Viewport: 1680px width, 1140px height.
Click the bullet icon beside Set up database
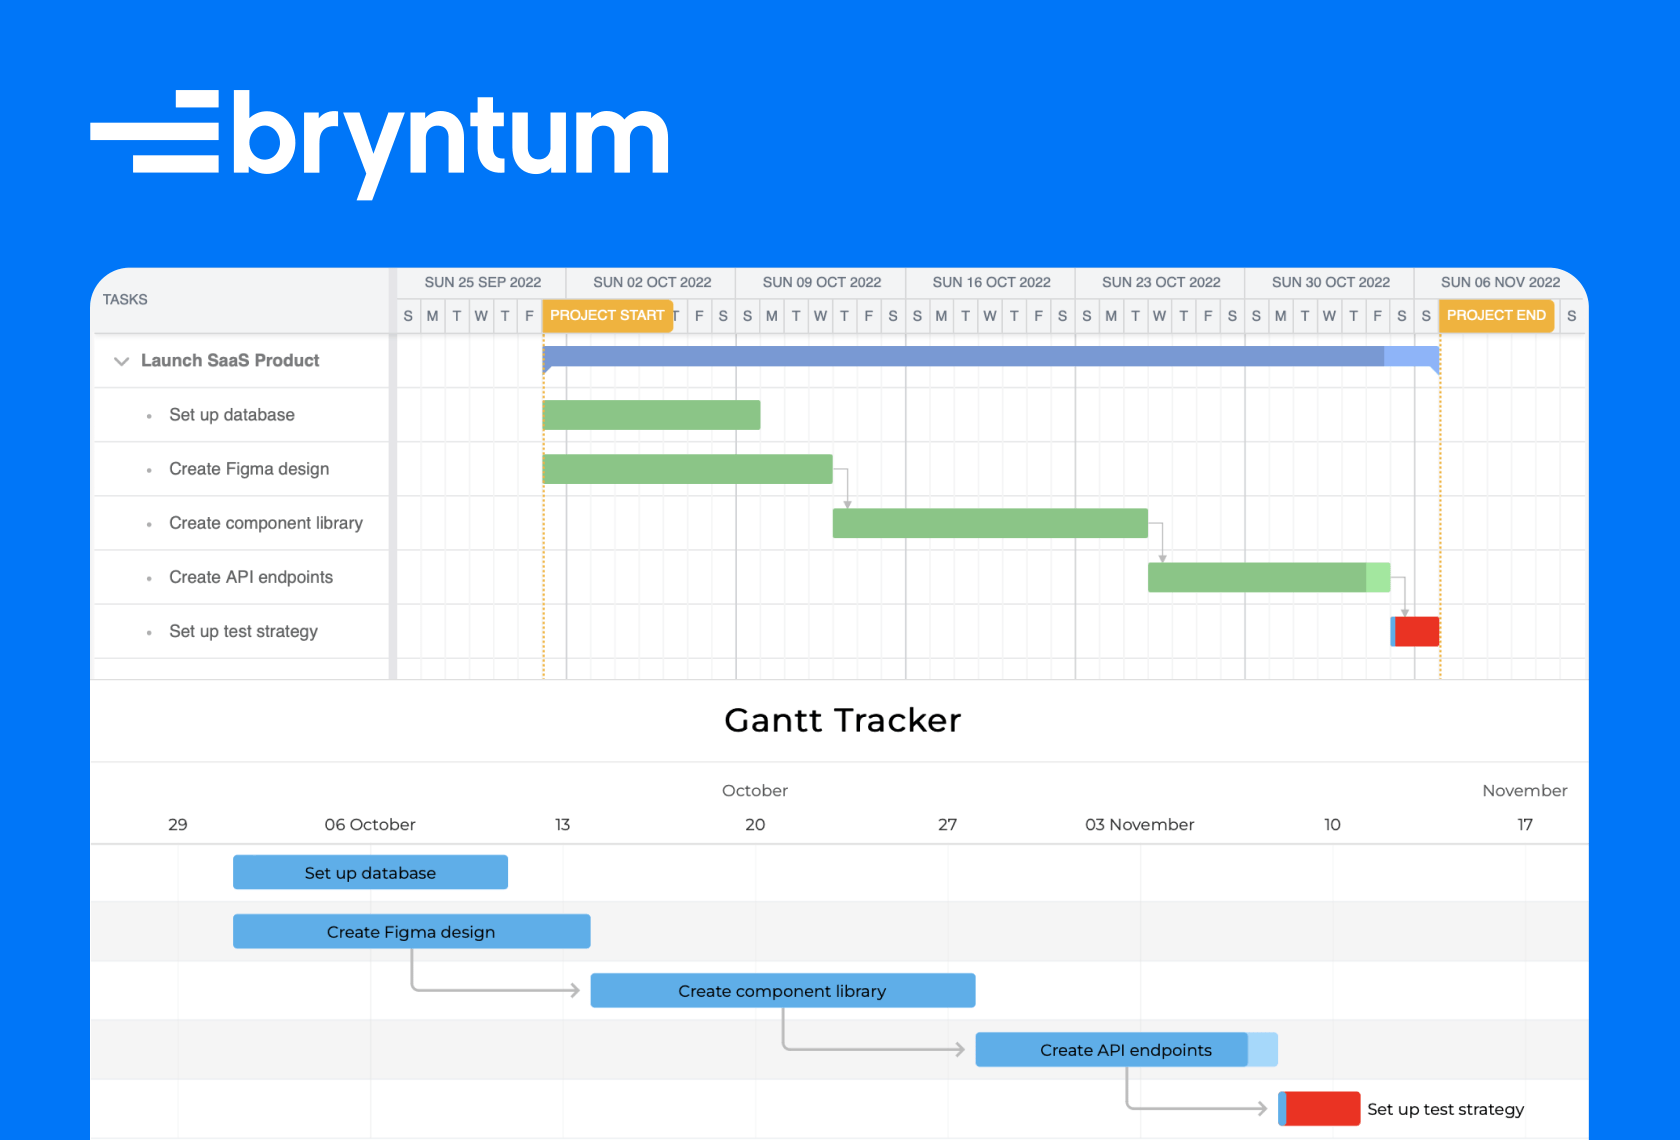[x=149, y=415]
